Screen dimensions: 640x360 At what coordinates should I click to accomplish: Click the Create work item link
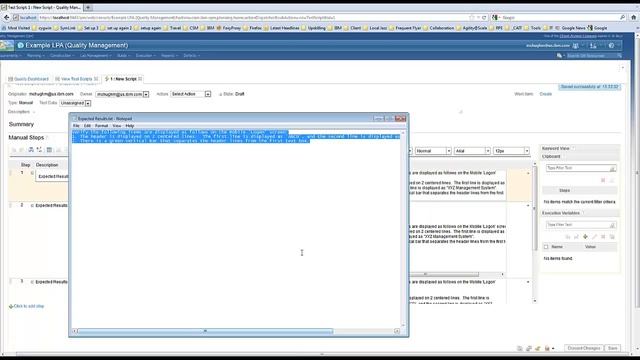546,94
